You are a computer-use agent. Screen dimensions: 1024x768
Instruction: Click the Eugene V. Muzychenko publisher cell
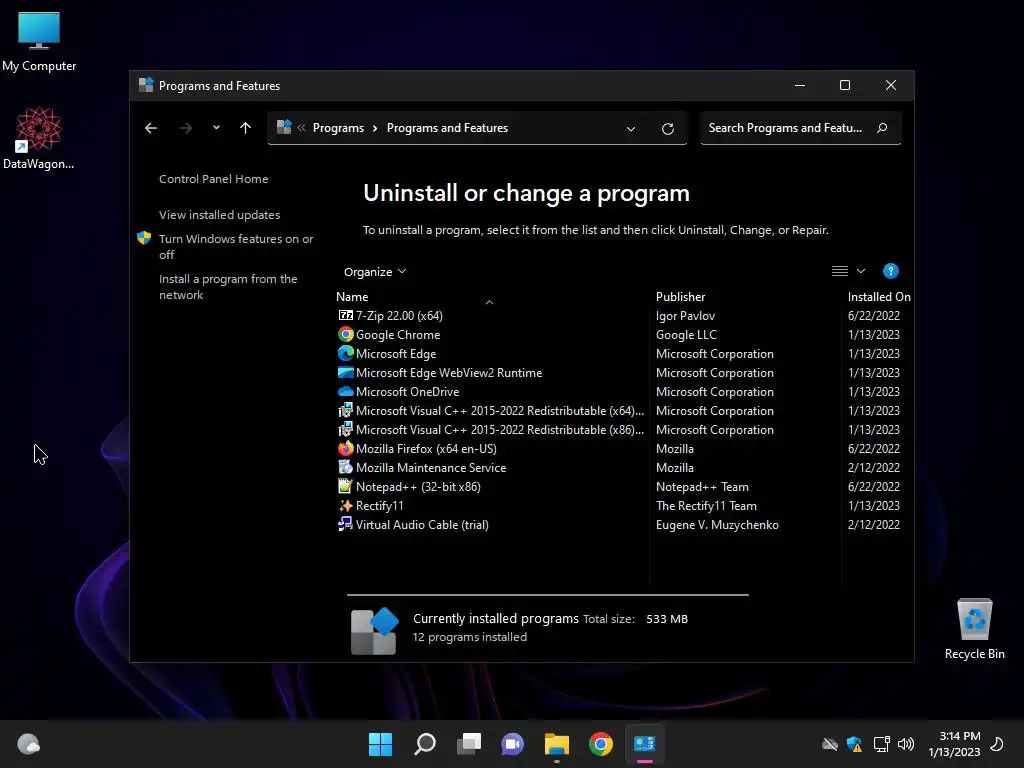pos(717,524)
